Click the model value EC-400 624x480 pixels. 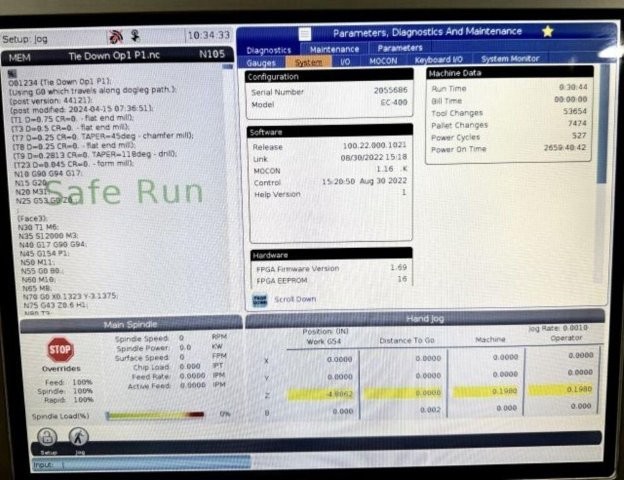[x=394, y=102]
